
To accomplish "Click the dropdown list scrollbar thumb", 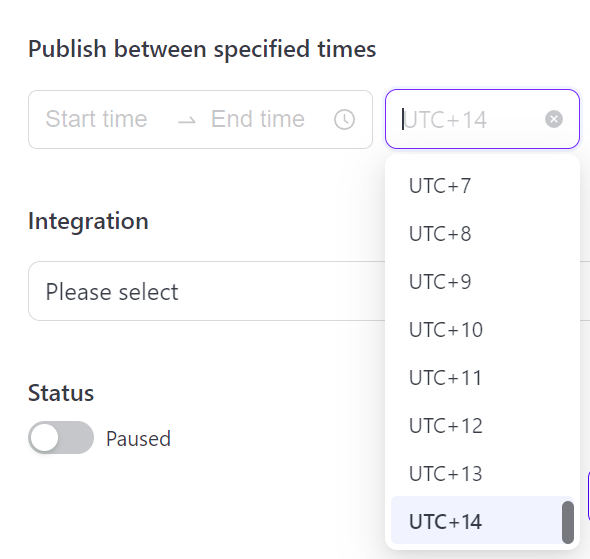I will (x=568, y=522).
